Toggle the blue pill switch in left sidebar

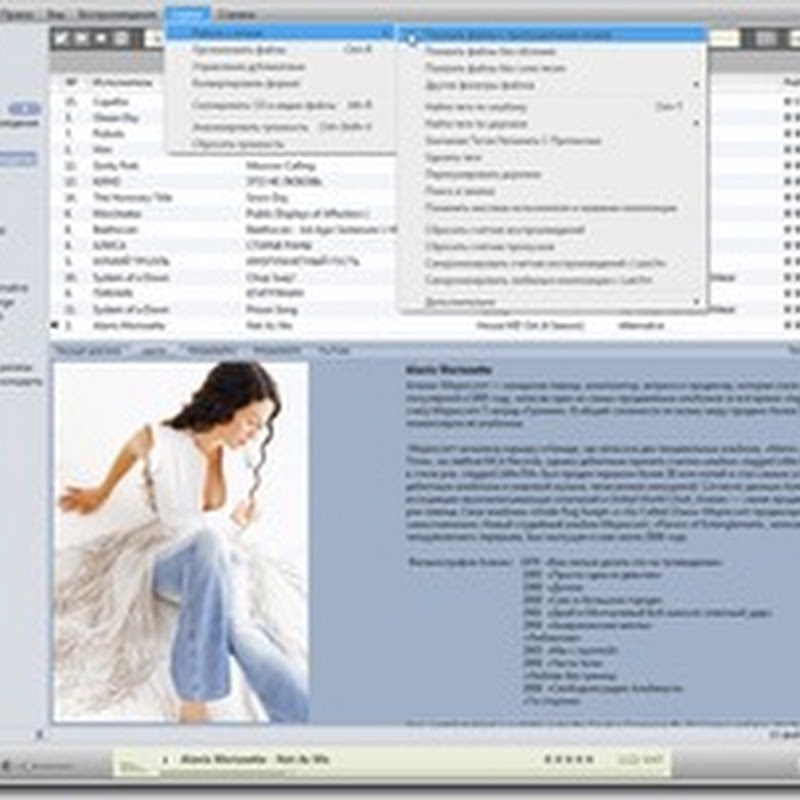24,109
